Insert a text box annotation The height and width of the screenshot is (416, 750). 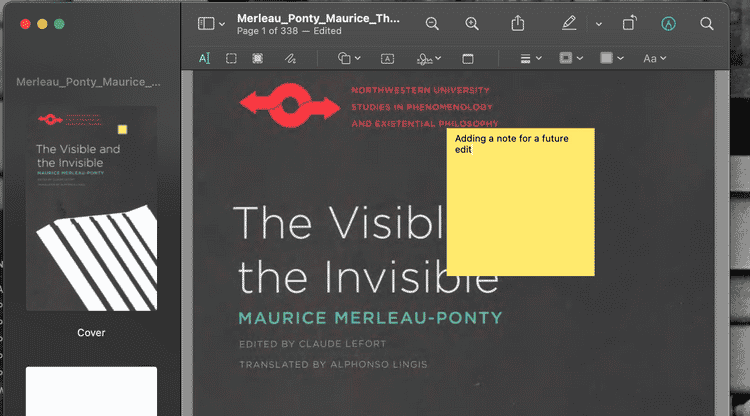click(x=387, y=59)
